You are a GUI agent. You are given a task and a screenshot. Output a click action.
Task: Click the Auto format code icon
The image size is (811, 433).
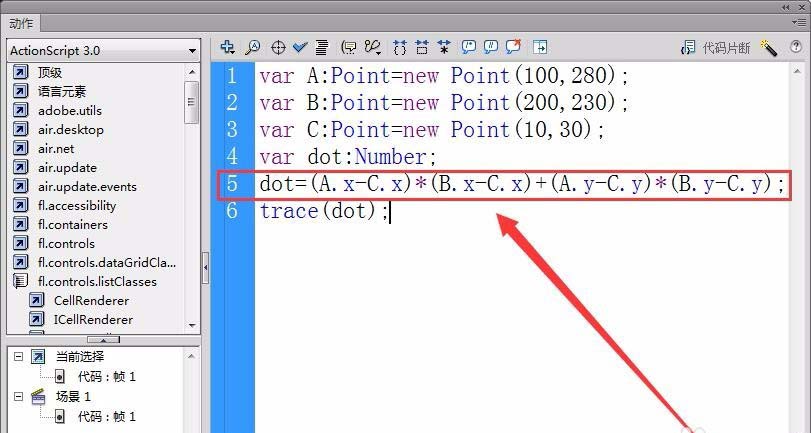pyautogui.click(x=322, y=48)
